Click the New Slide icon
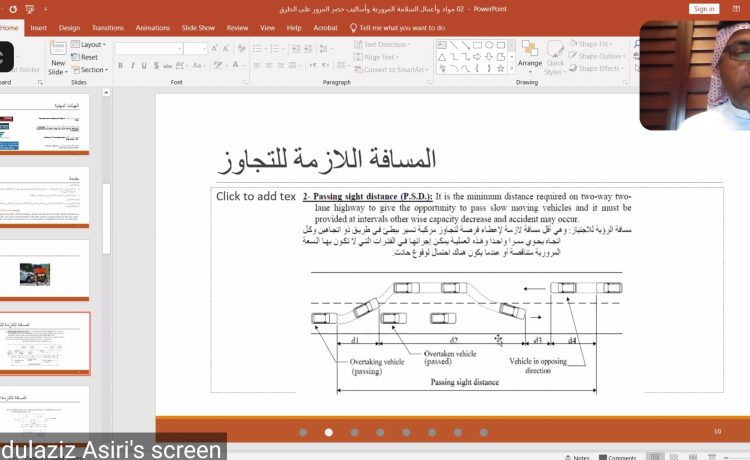 (x=58, y=48)
